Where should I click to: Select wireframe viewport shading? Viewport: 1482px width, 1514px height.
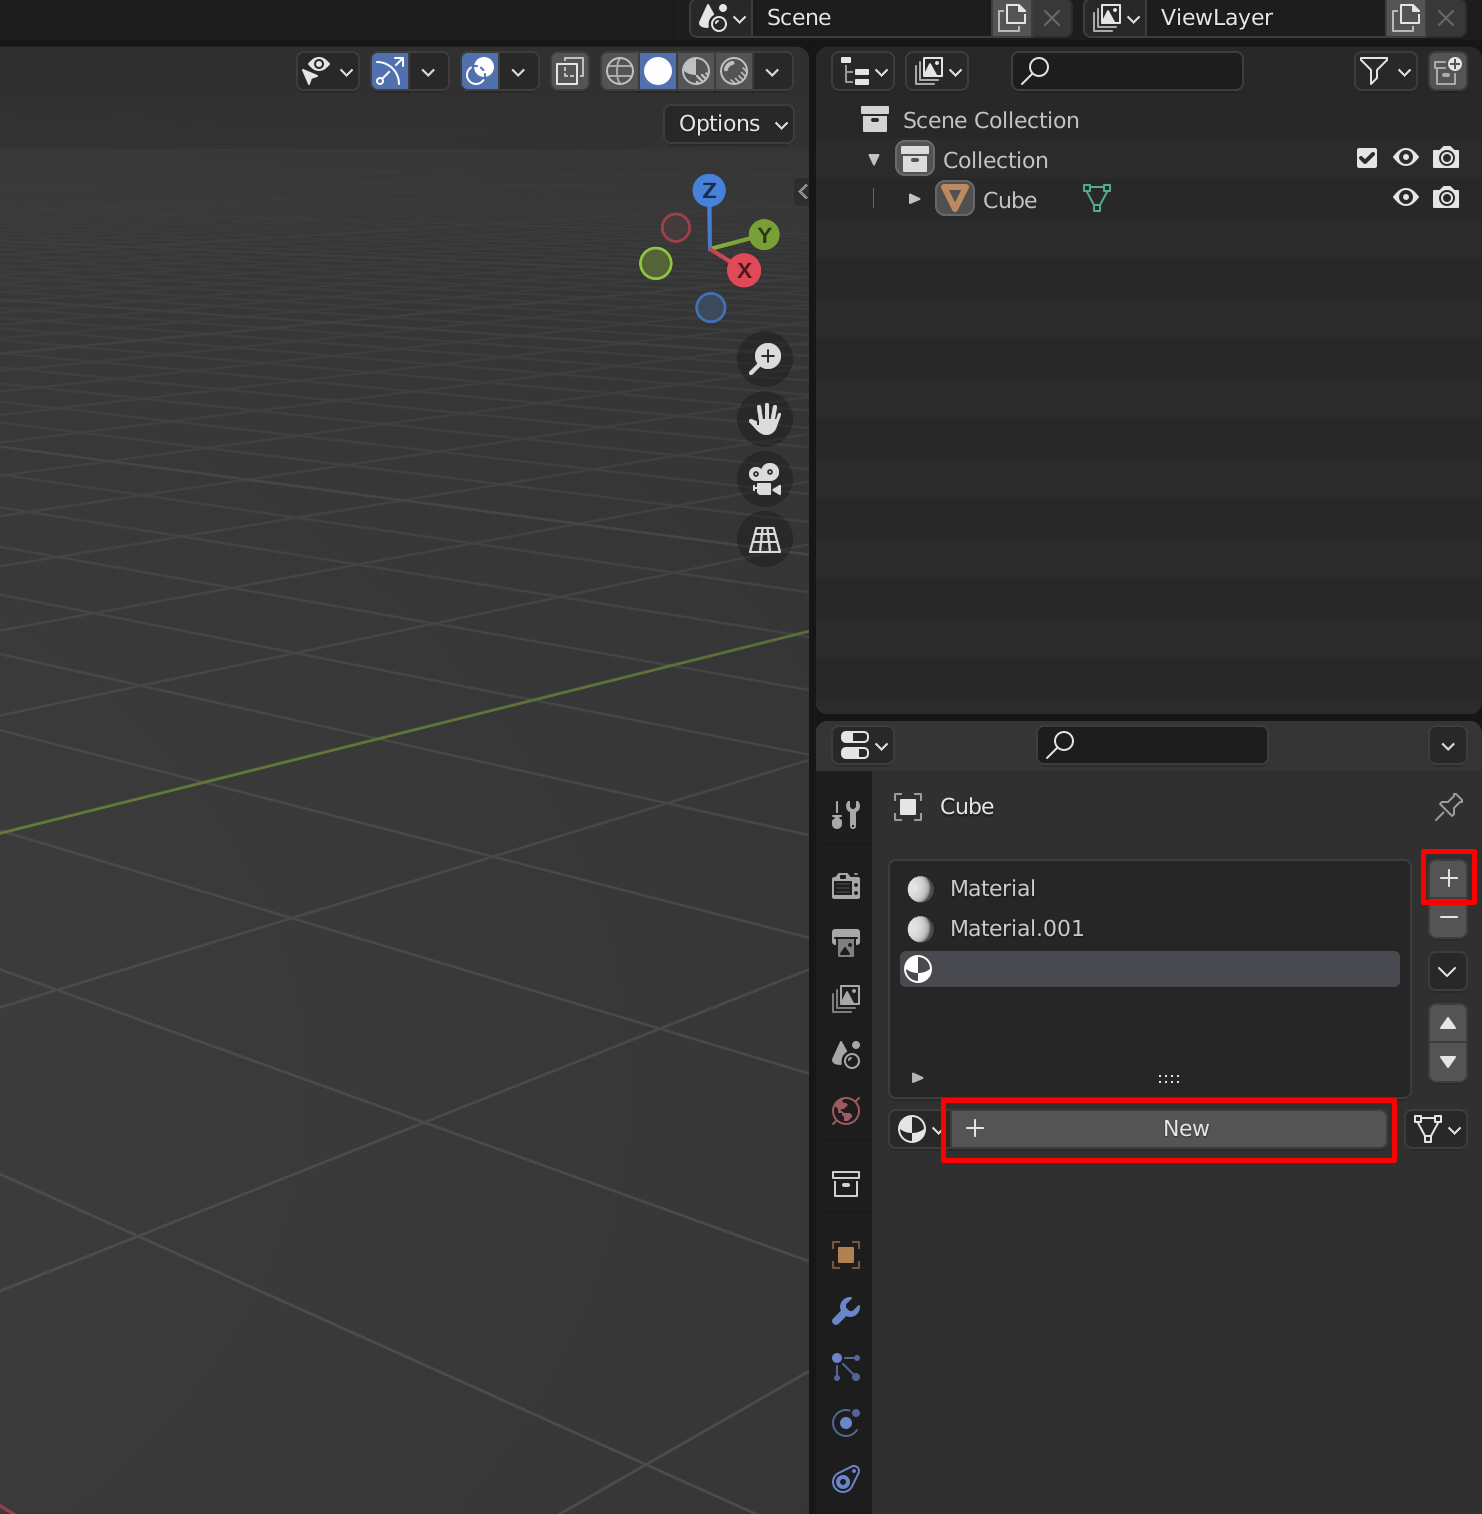pyautogui.click(x=620, y=71)
